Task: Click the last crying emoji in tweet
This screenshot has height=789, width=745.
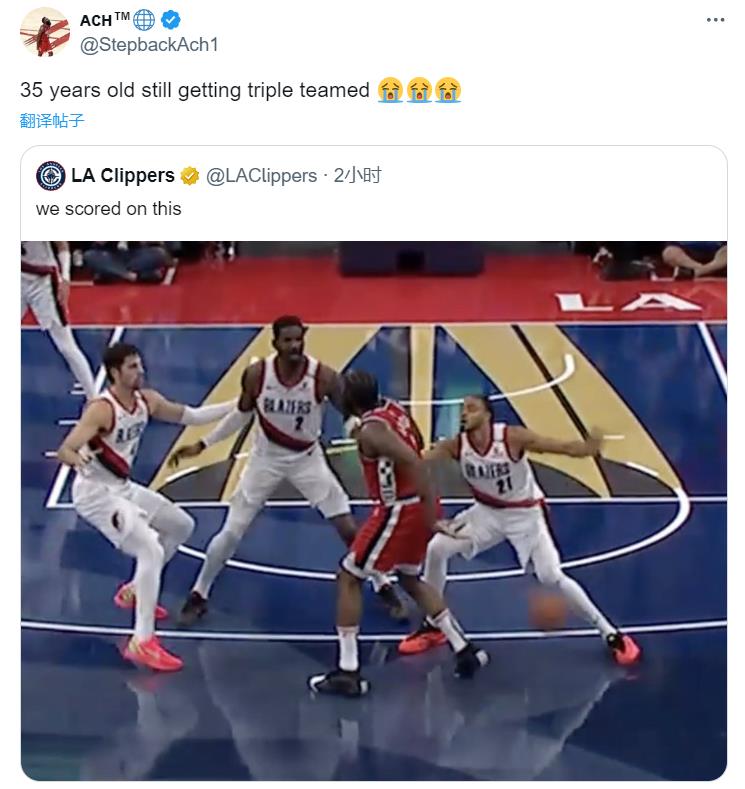Action: pos(448,91)
